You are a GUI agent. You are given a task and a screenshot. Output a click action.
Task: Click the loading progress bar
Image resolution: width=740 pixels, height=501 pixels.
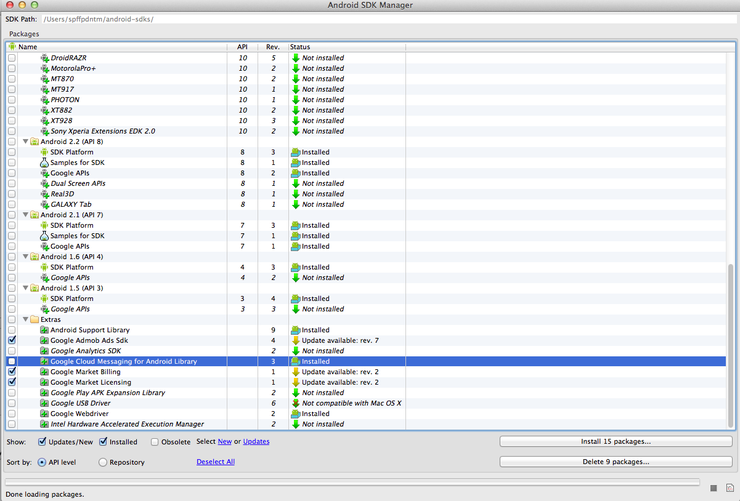click(353, 482)
